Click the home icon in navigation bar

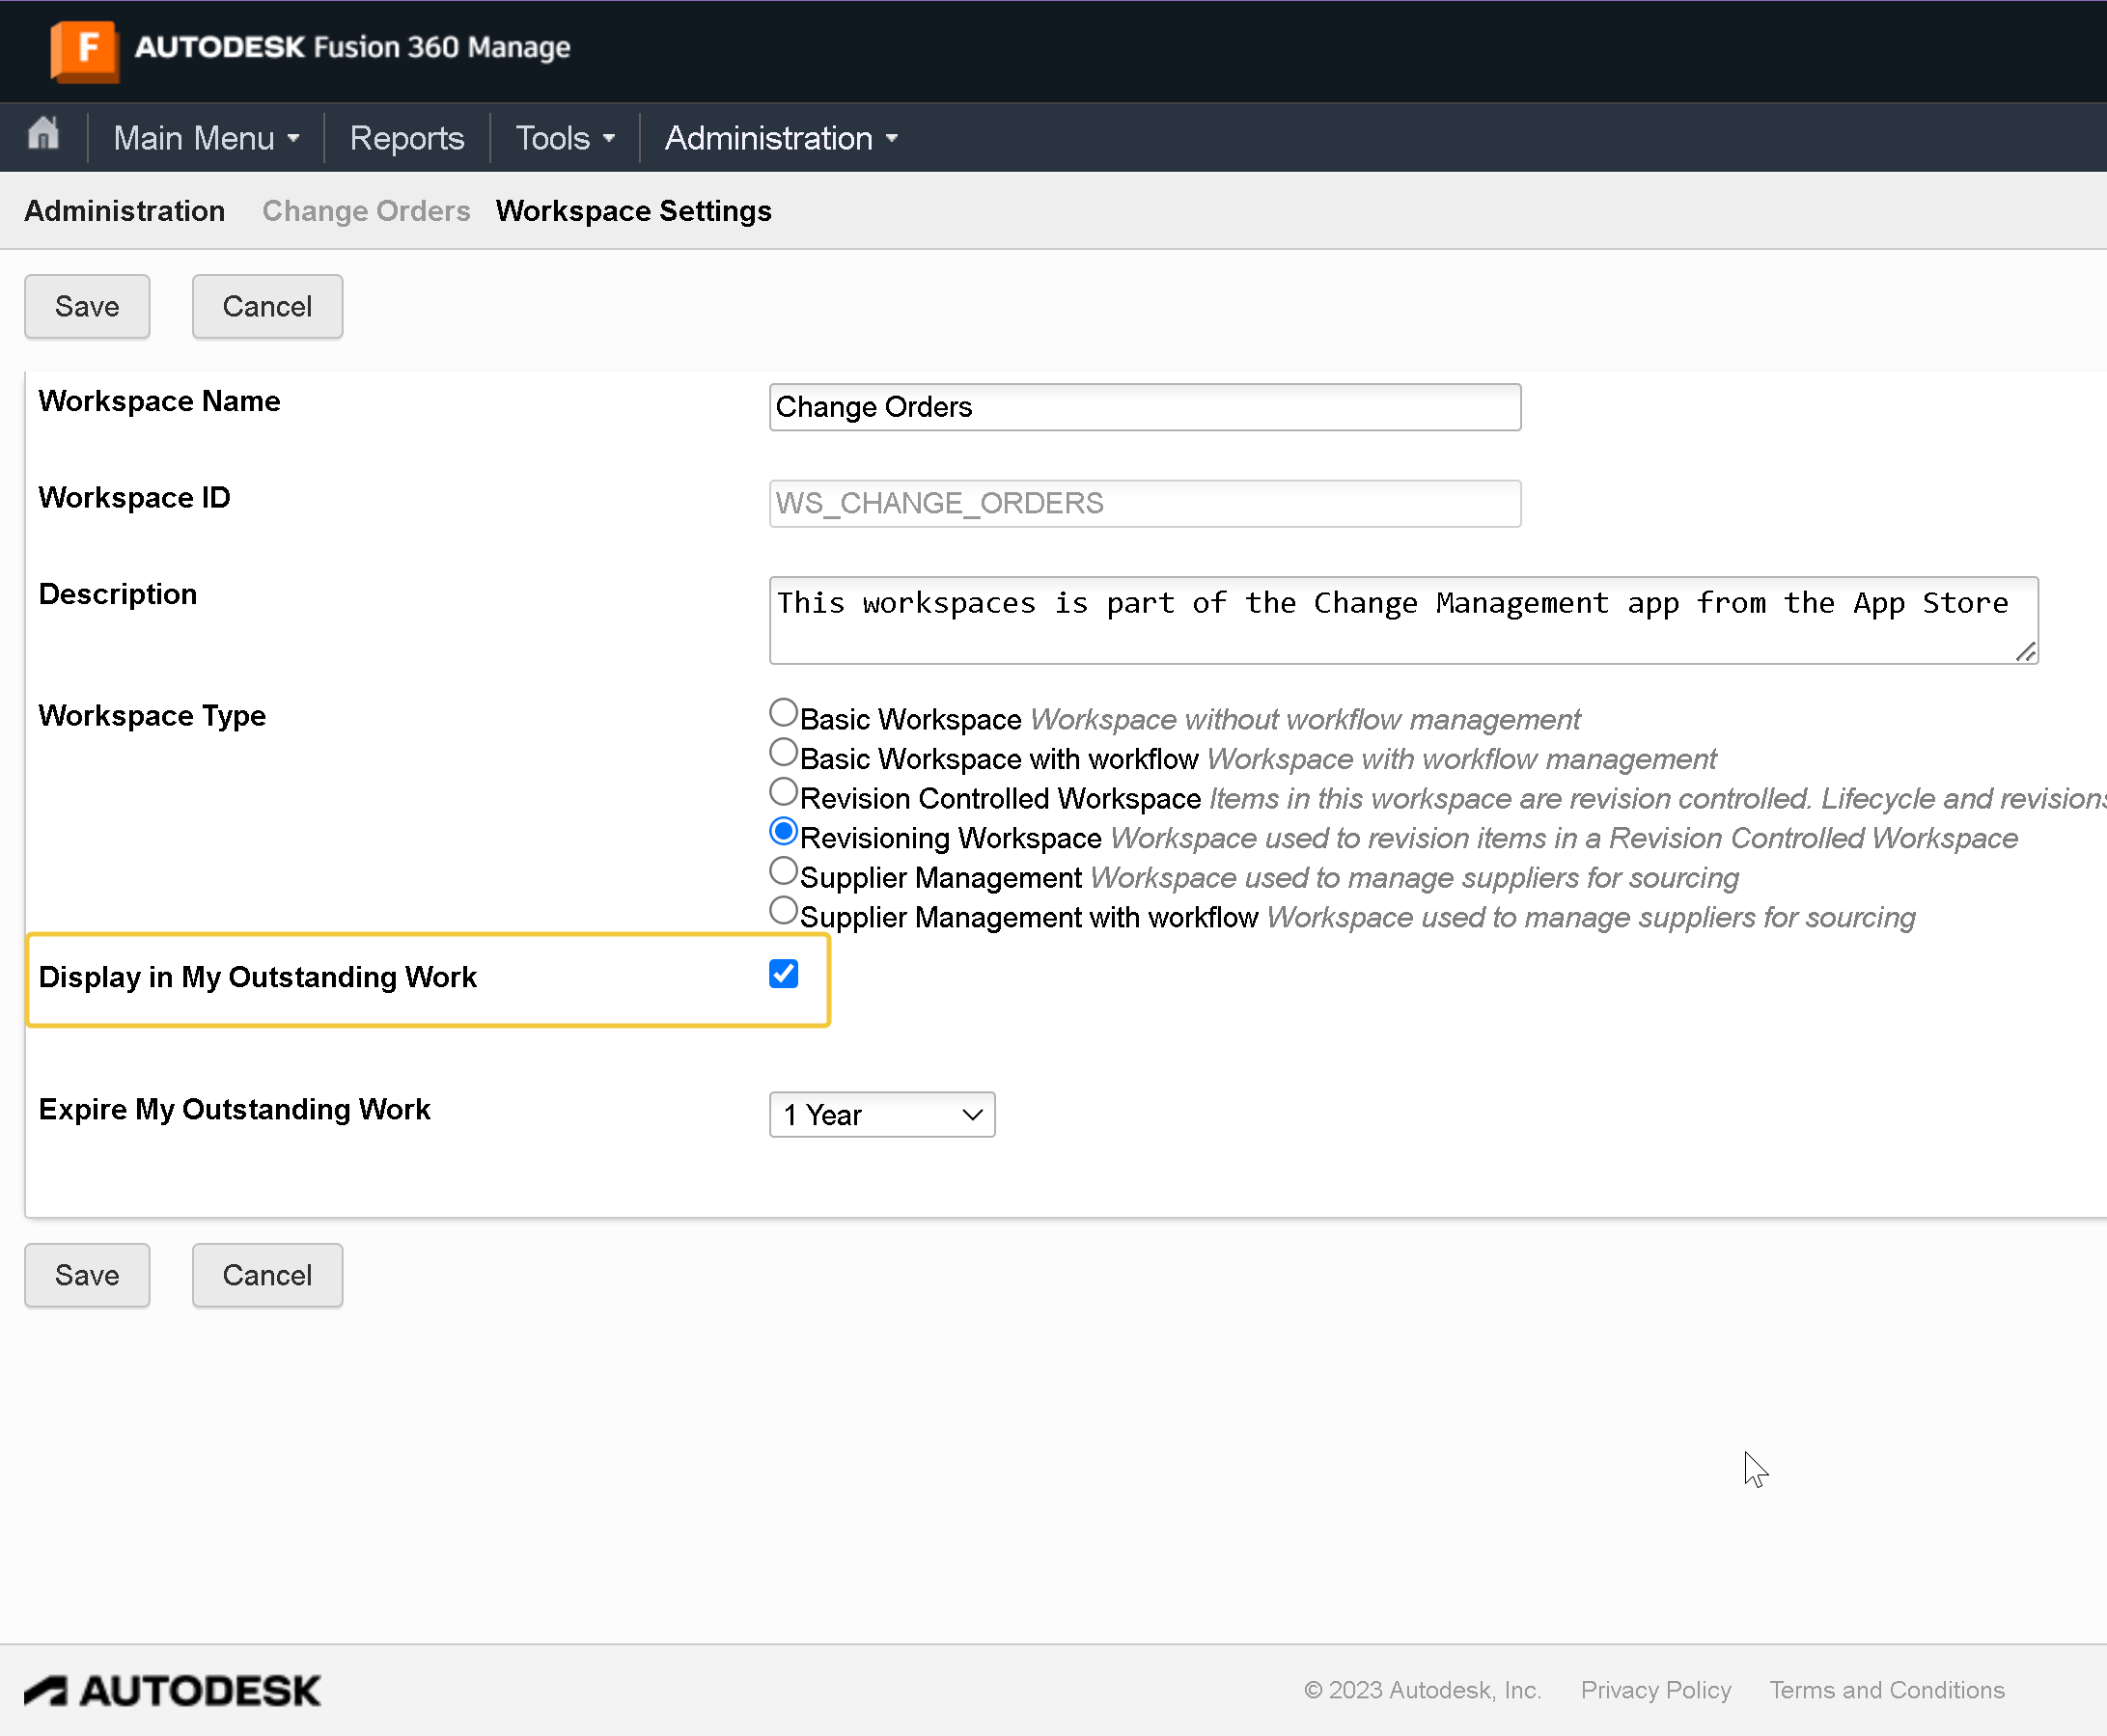pyautogui.click(x=43, y=135)
